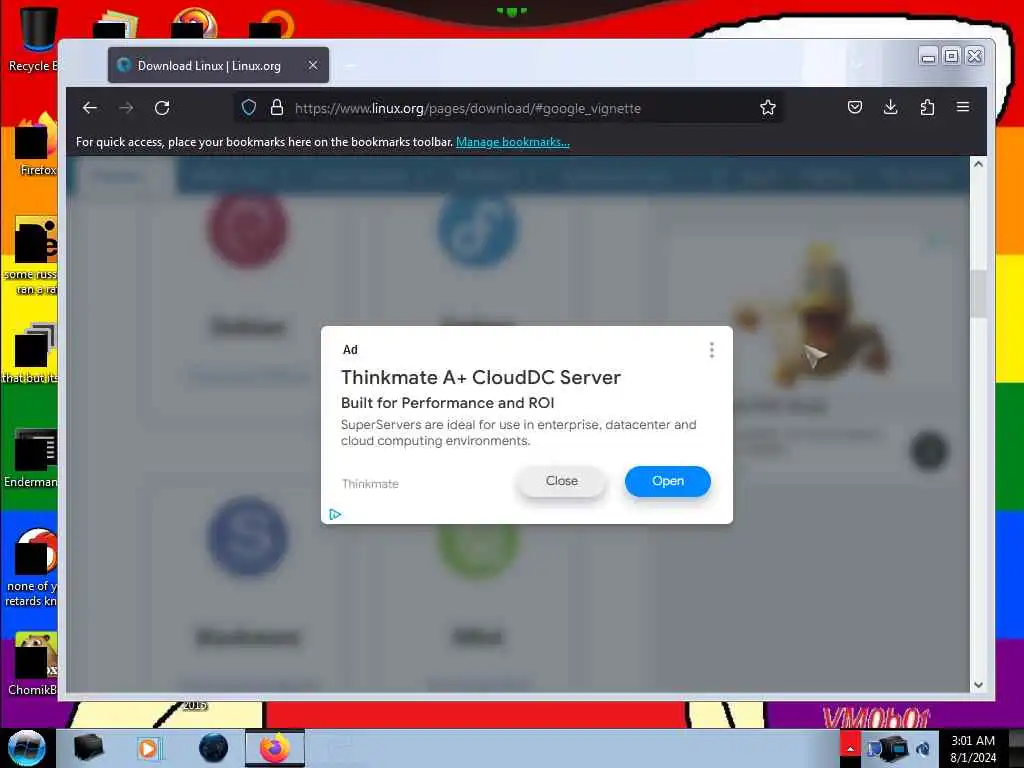The width and height of the screenshot is (1024, 768).
Task: Open the black box taskbar icon
Action: pyautogui.click(x=89, y=748)
